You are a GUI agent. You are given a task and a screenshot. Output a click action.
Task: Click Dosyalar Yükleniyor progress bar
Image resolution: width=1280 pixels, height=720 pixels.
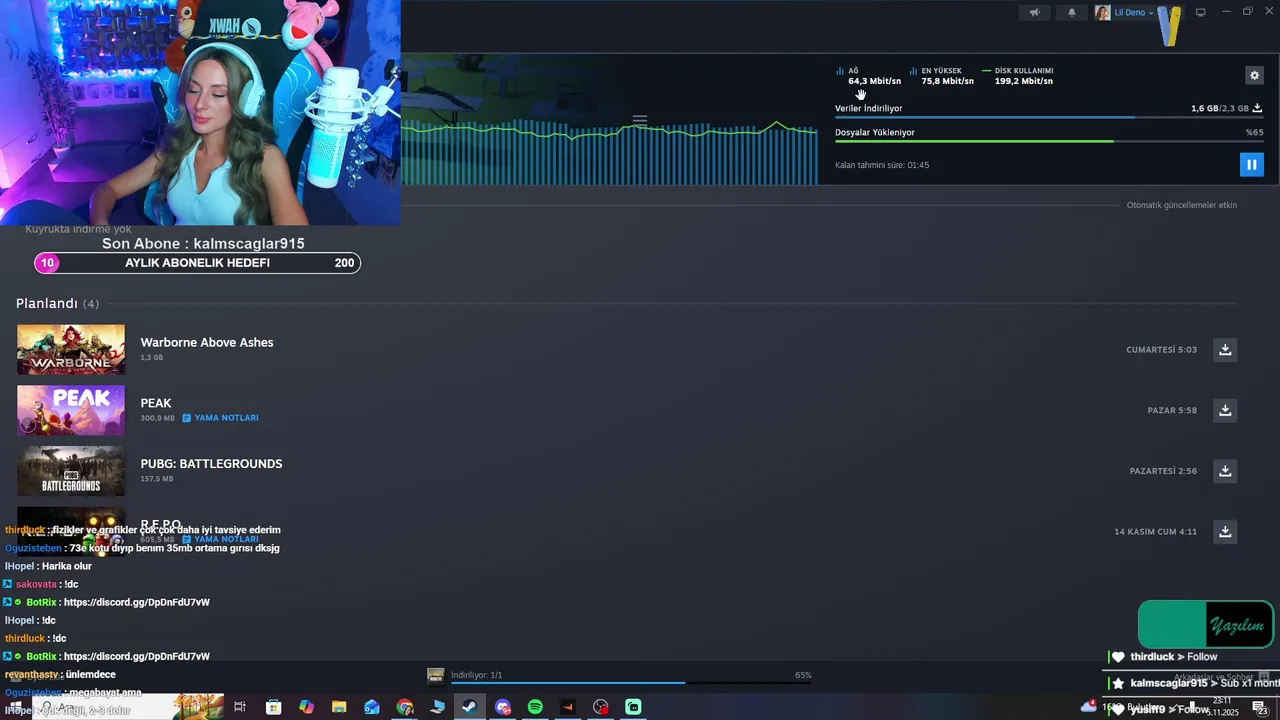1049,141
